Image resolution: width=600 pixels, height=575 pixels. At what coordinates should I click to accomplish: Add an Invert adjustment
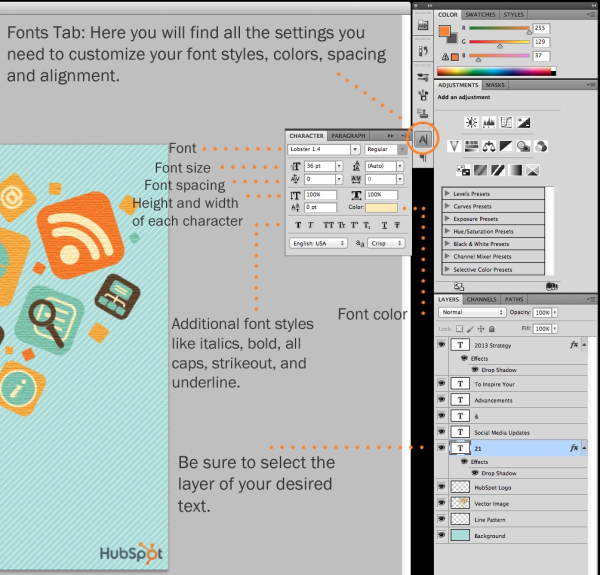click(463, 170)
